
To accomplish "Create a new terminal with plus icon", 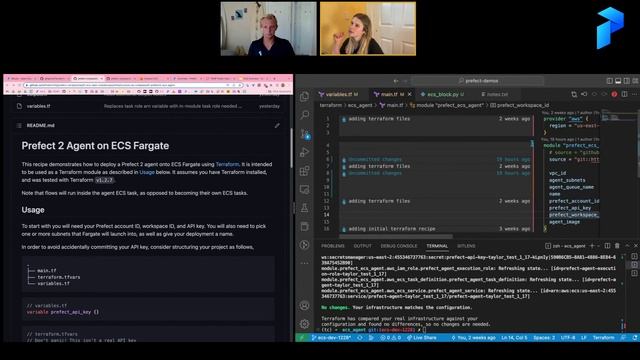I will 592,246.
